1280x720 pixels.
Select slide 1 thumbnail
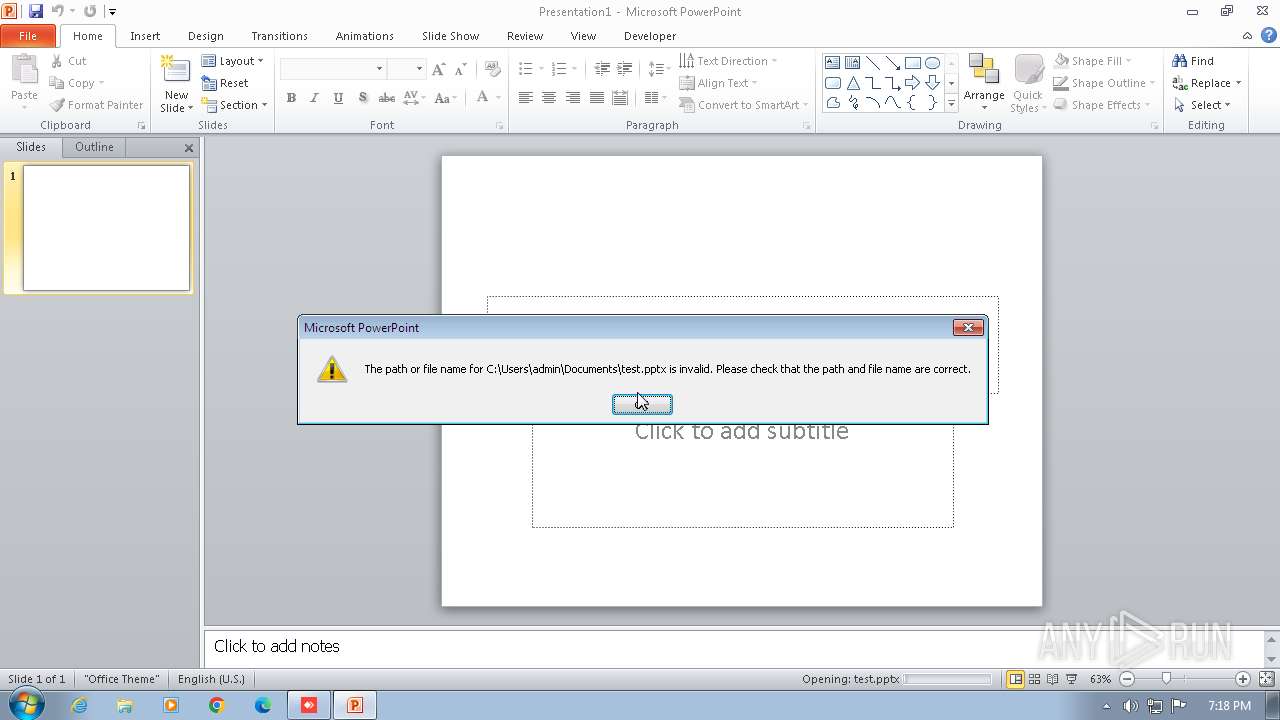[x=106, y=228]
